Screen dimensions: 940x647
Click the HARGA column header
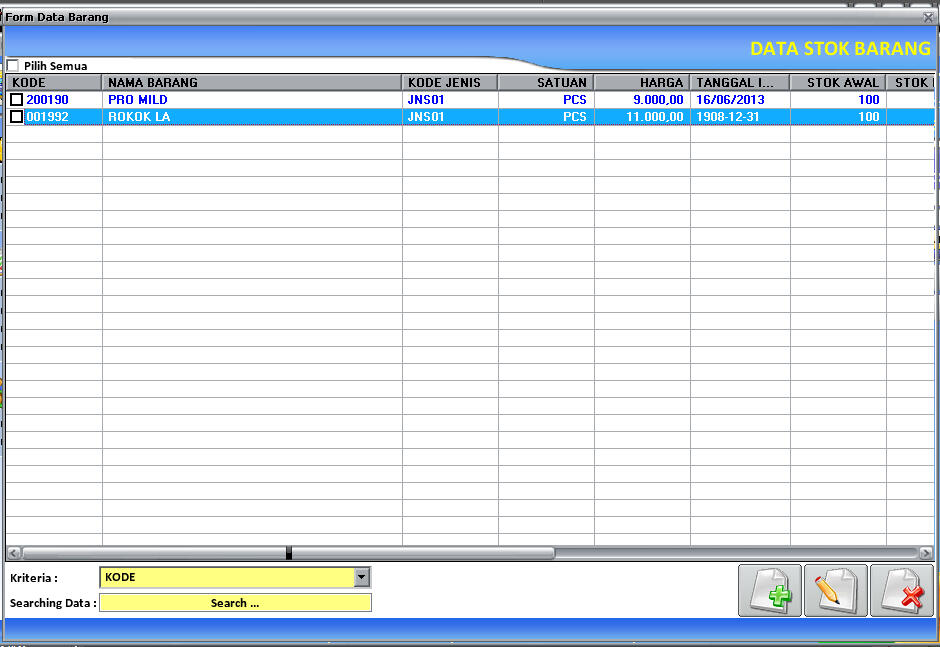[x=642, y=82]
